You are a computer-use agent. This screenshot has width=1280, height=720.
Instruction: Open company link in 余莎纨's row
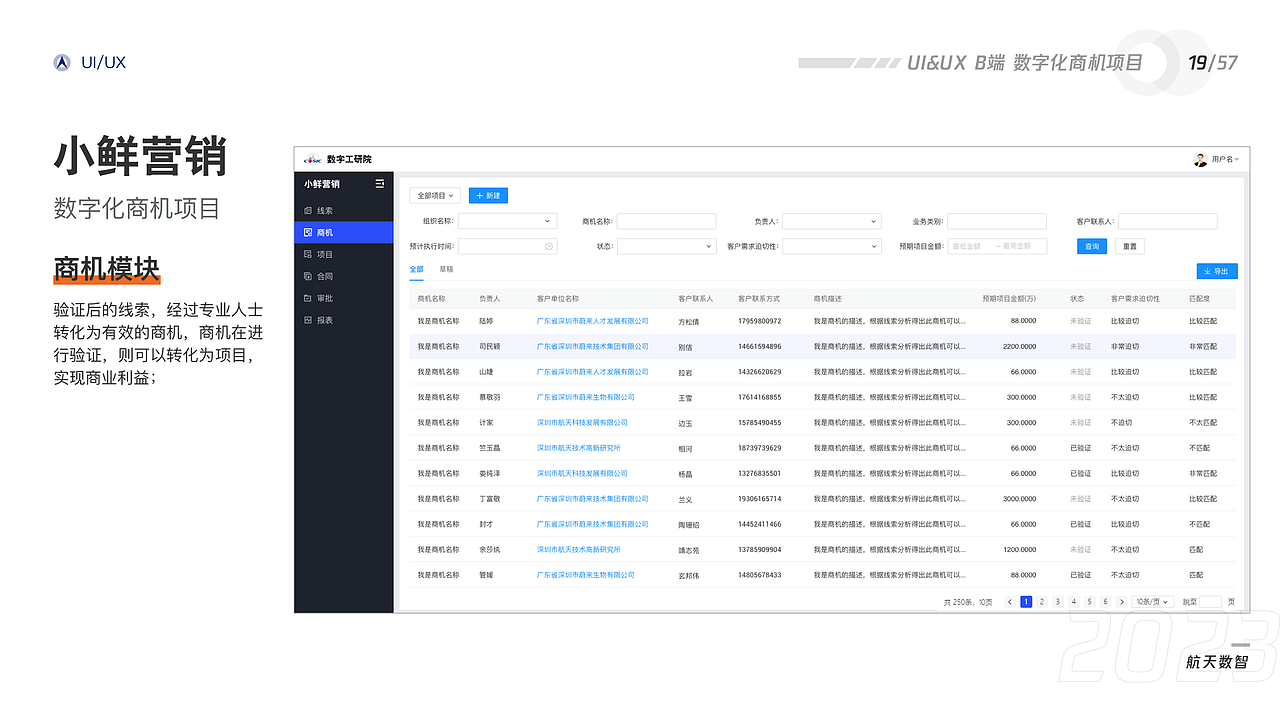pyautogui.click(x=579, y=550)
